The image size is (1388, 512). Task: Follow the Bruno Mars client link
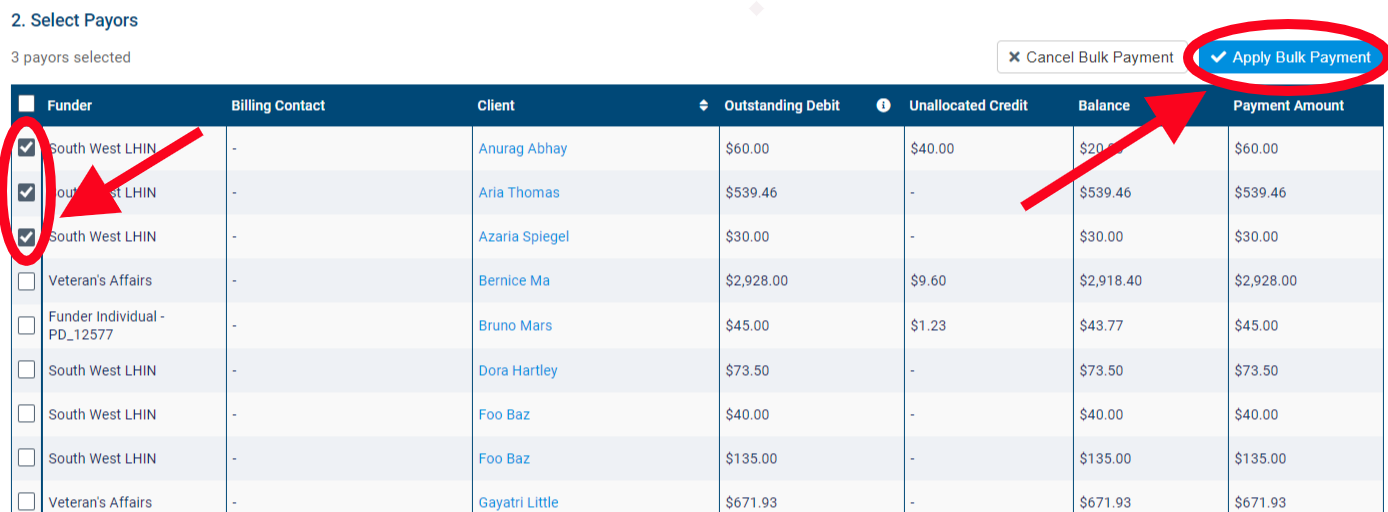[x=515, y=325]
